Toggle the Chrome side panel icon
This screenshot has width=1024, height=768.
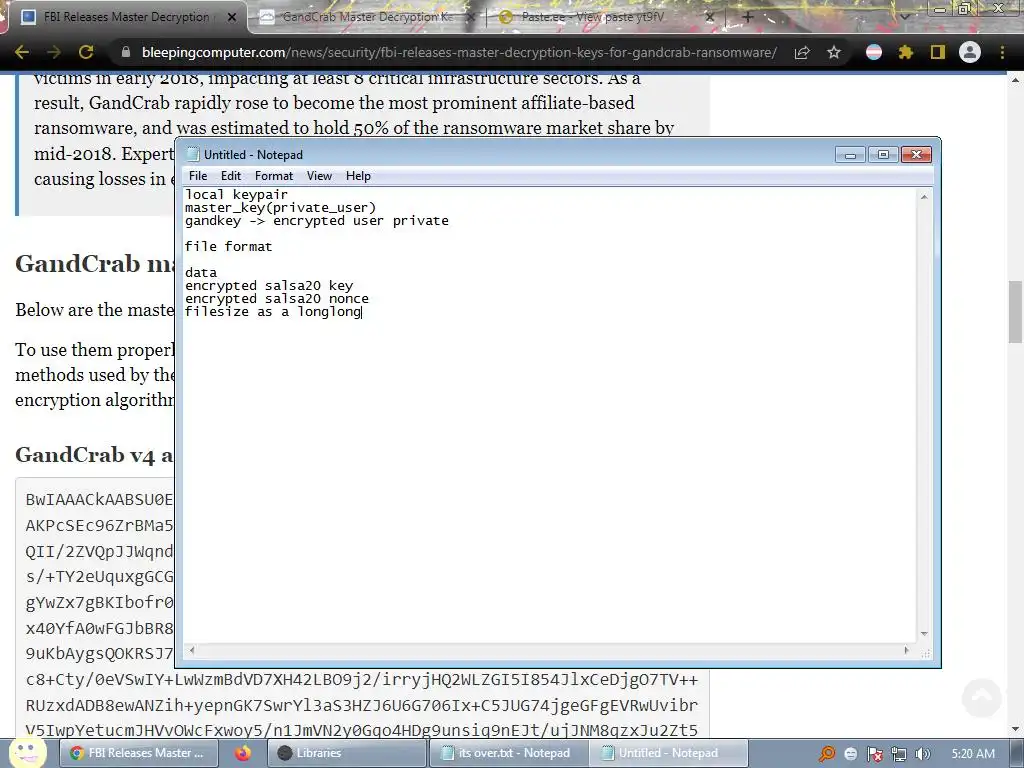coord(938,52)
